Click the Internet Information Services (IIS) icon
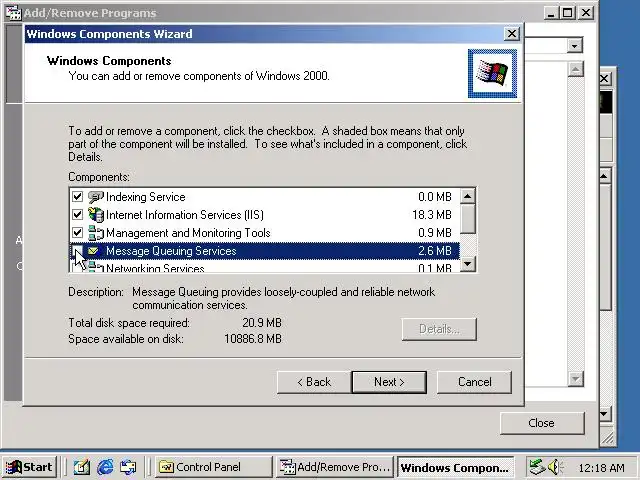The width and height of the screenshot is (640, 480). pos(96,215)
